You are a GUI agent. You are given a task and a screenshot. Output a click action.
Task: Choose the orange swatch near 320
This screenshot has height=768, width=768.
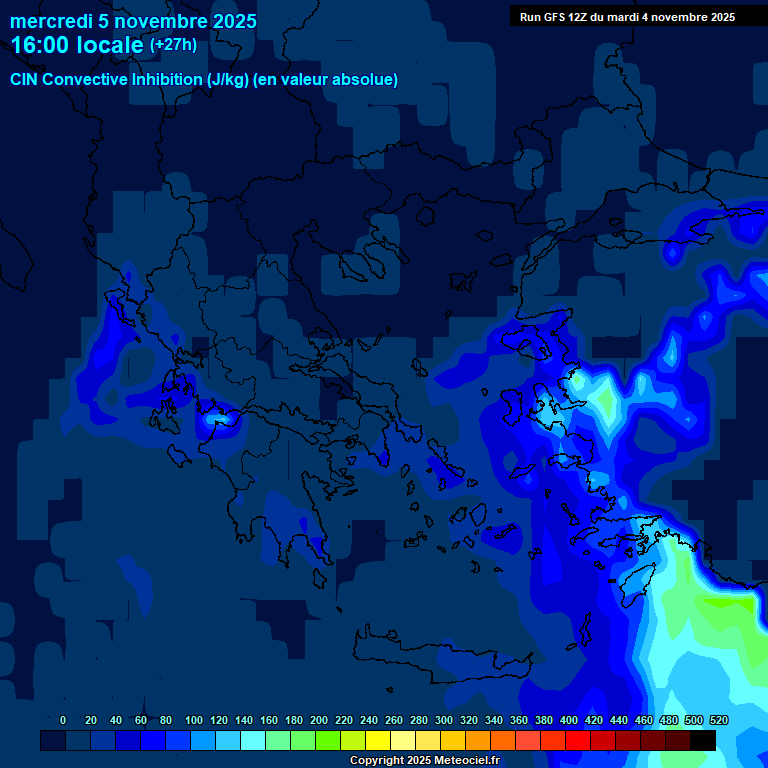[478, 740]
